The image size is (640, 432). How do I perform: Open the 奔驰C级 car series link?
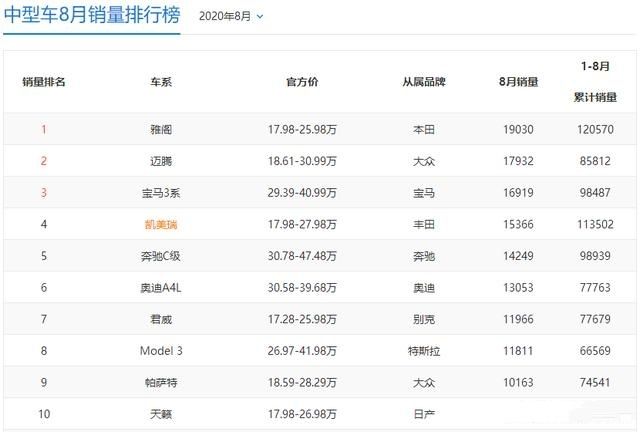[x=161, y=256]
